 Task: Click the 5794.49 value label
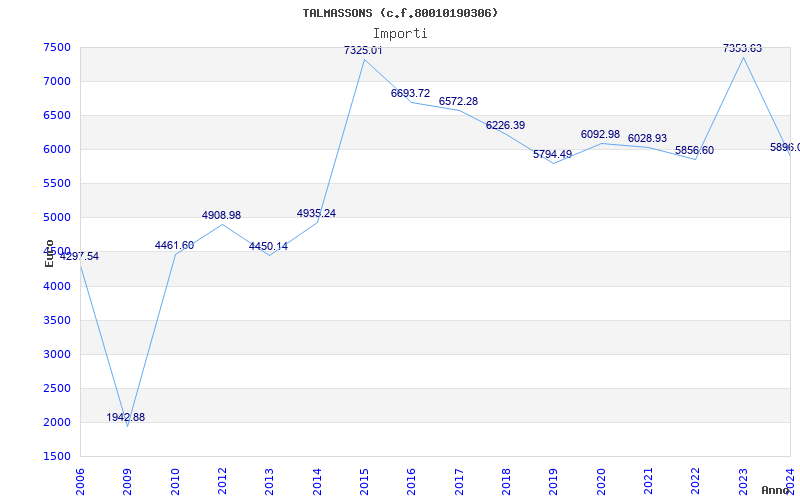[553, 154]
